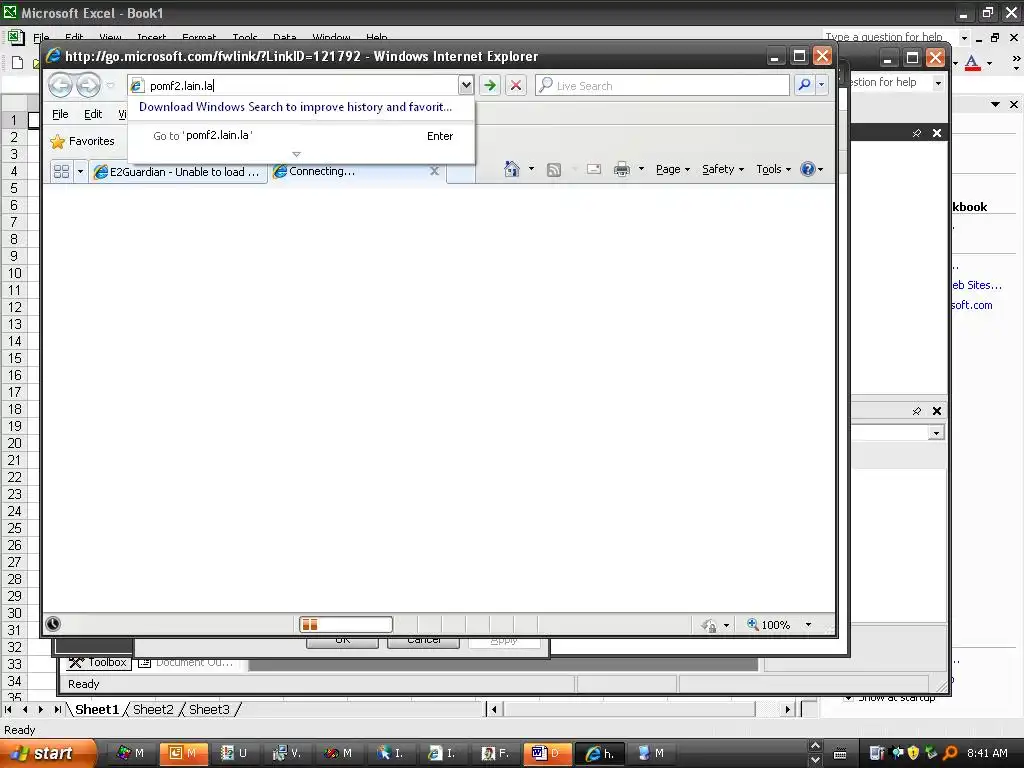Select the Sheet2 worksheet tab
The image size is (1024, 768).
click(x=153, y=709)
